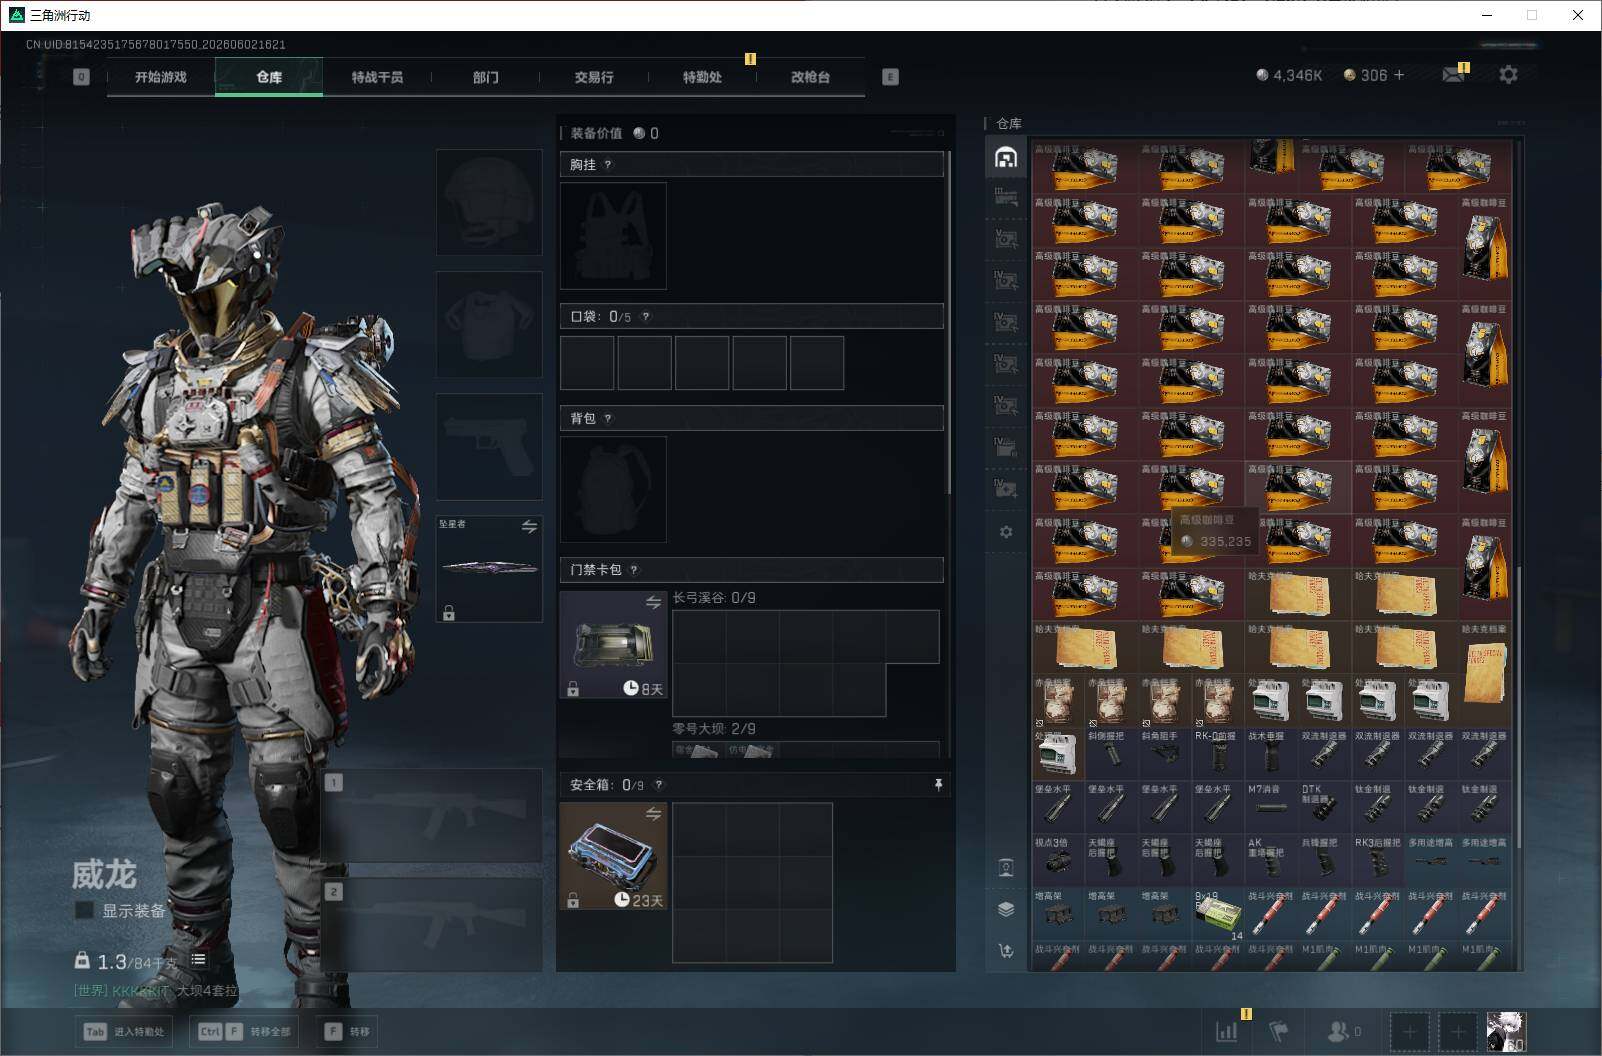
Task: Click the collection showcase icon in warehouse sidebar
Action: click(x=1006, y=867)
